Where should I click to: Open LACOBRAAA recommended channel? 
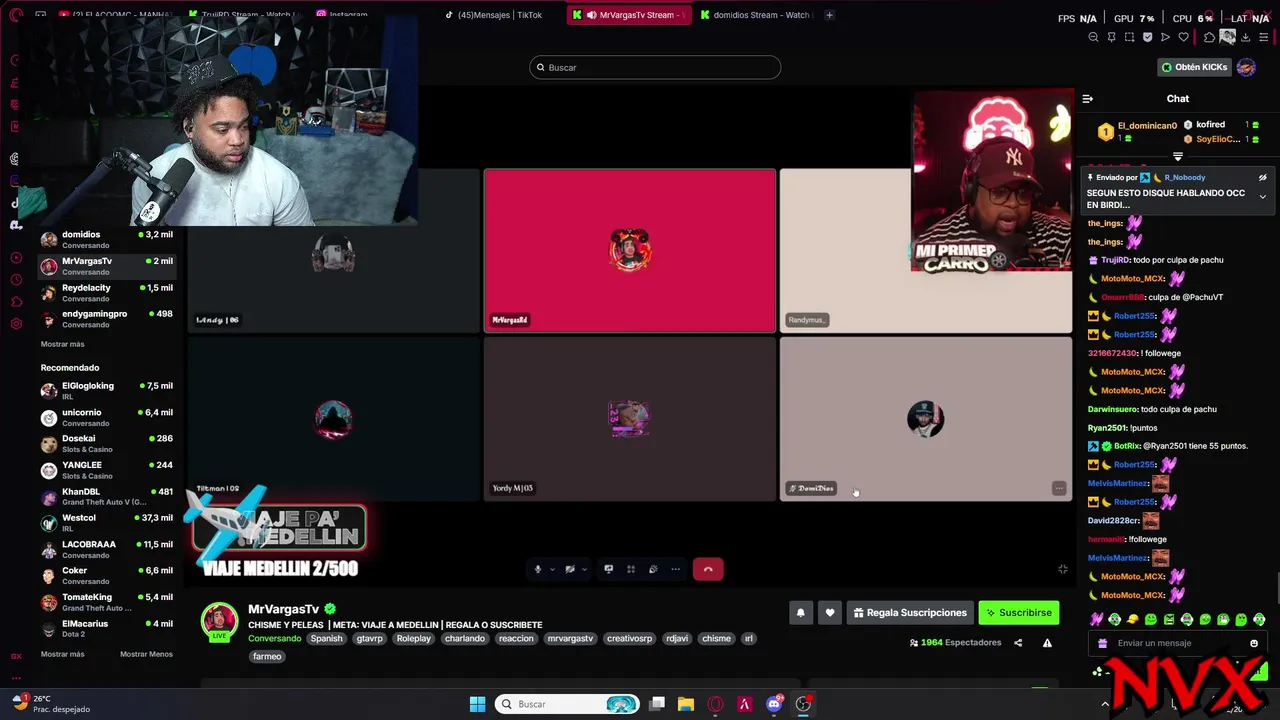coord(107,549)
